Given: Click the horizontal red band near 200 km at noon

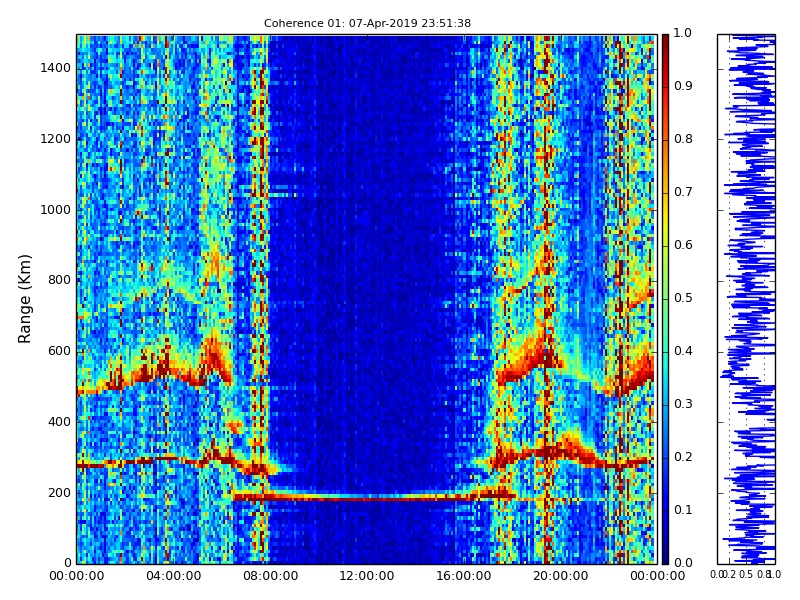Looking at the screenshot, I should (x=373, y=496).
